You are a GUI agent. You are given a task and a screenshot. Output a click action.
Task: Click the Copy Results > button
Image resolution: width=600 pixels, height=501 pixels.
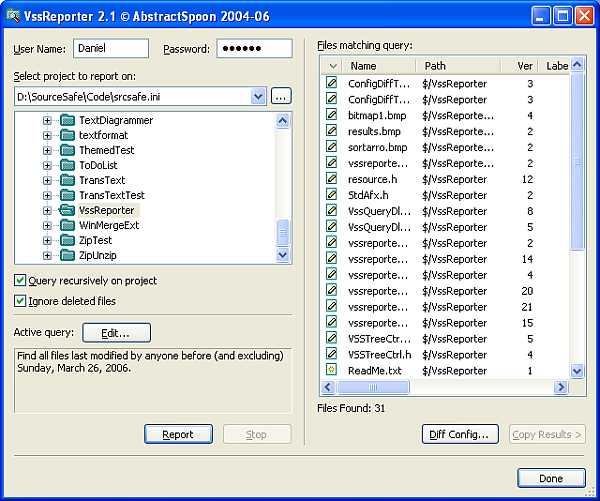547,434
